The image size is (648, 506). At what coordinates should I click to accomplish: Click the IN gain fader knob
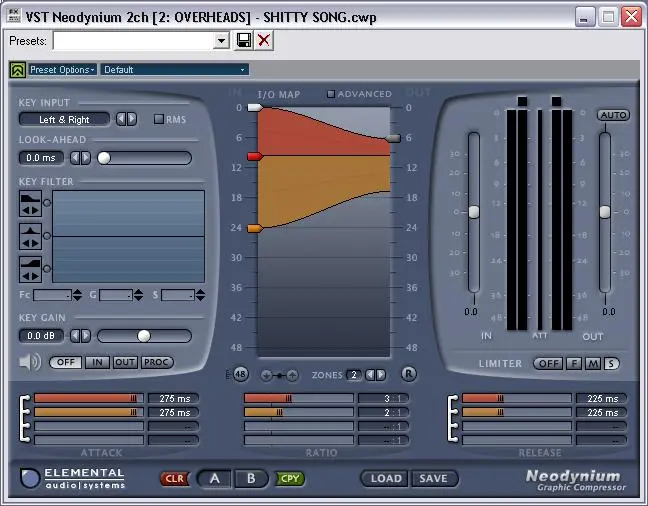[x=474, y=212]
